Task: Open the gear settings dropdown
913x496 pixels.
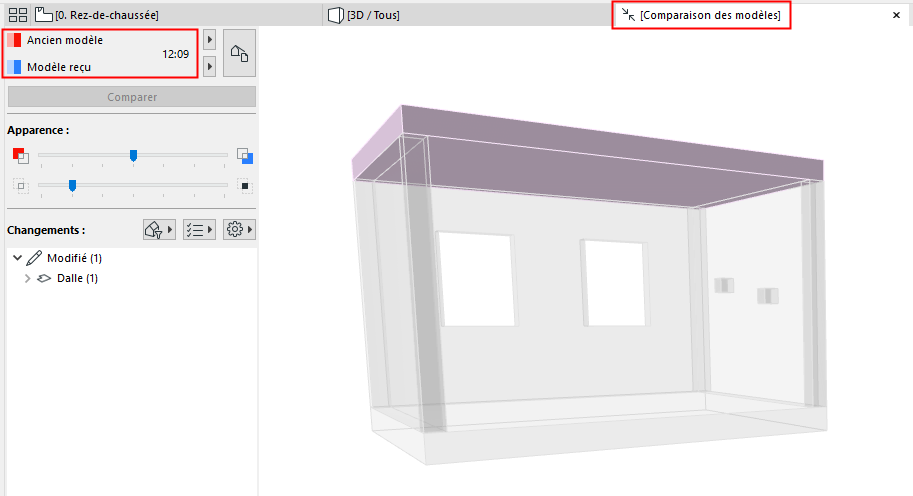Action: [239, 229]
